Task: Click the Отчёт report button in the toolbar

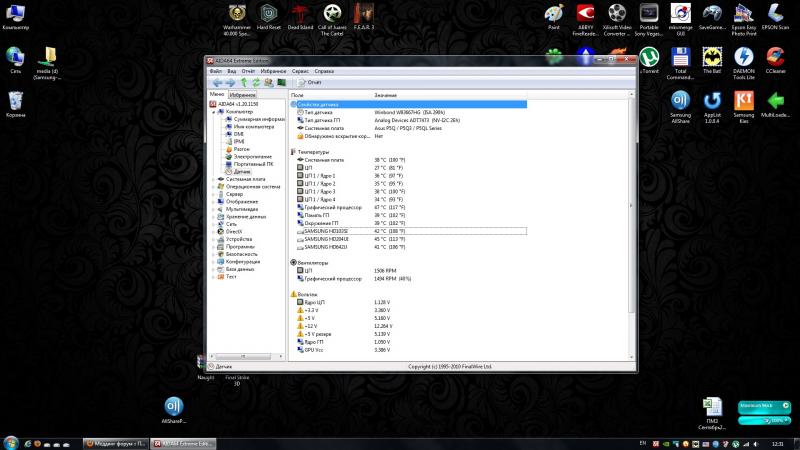Action: coord(310,82)
